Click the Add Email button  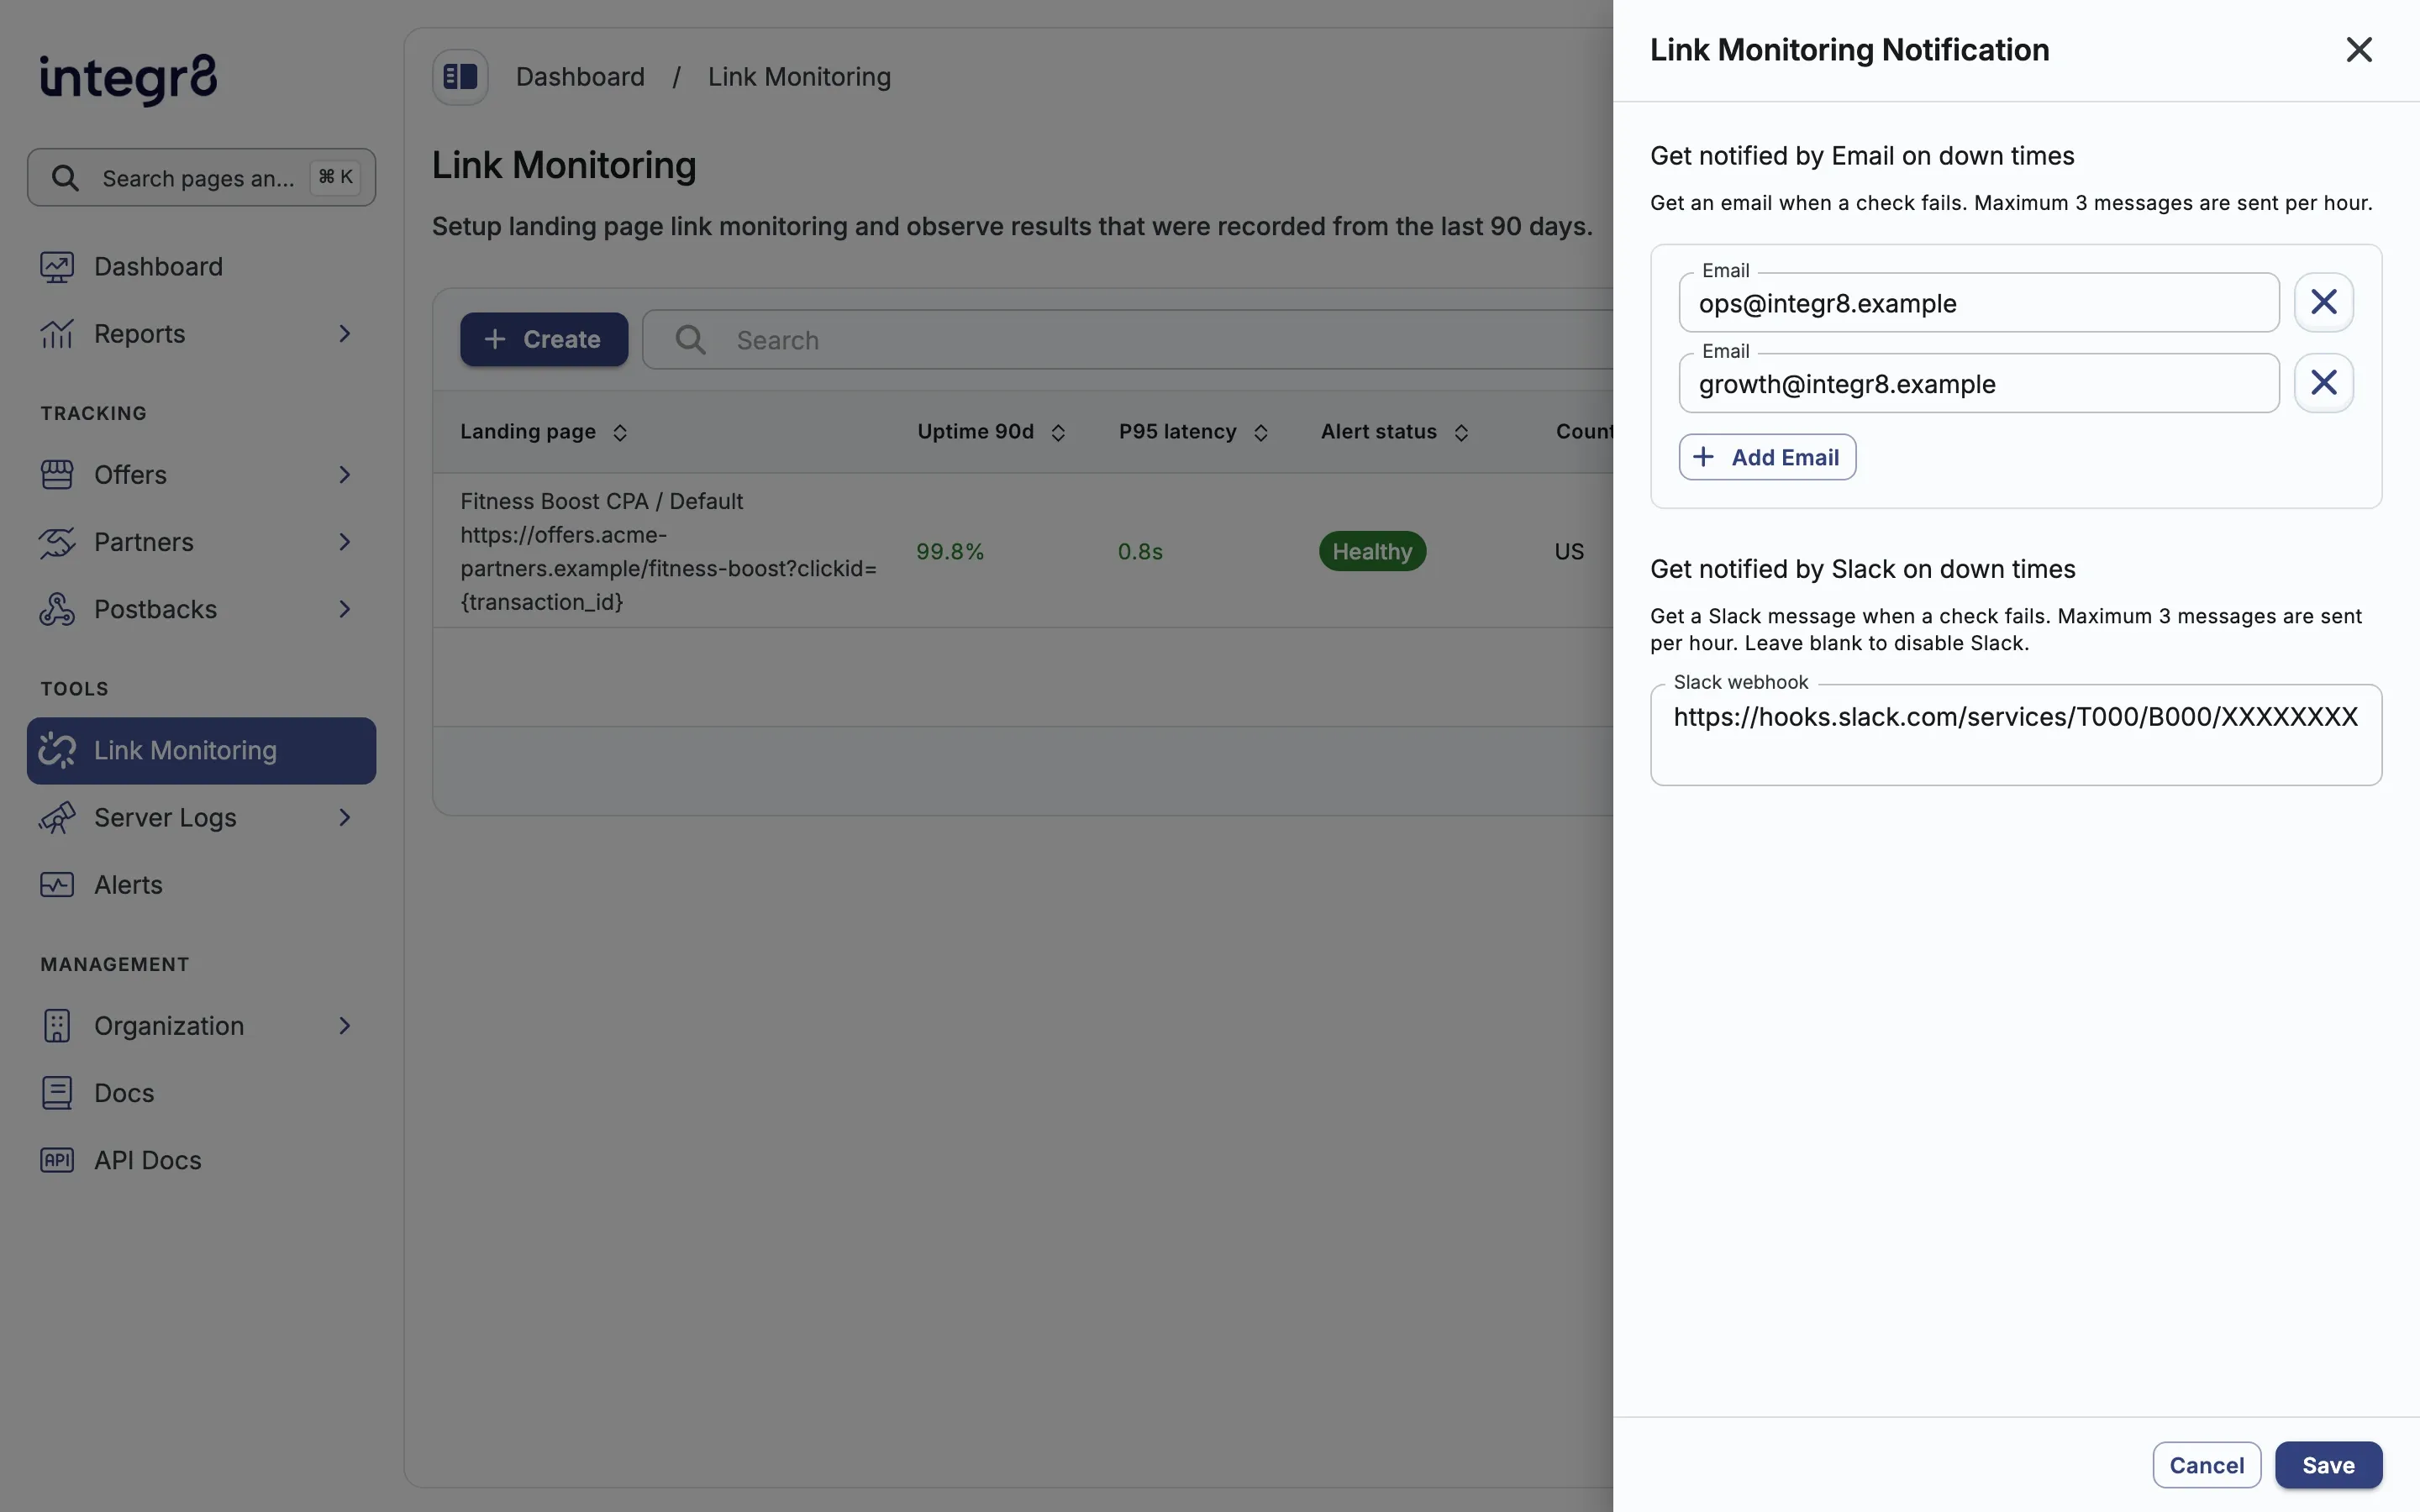tap(1767, 457)
